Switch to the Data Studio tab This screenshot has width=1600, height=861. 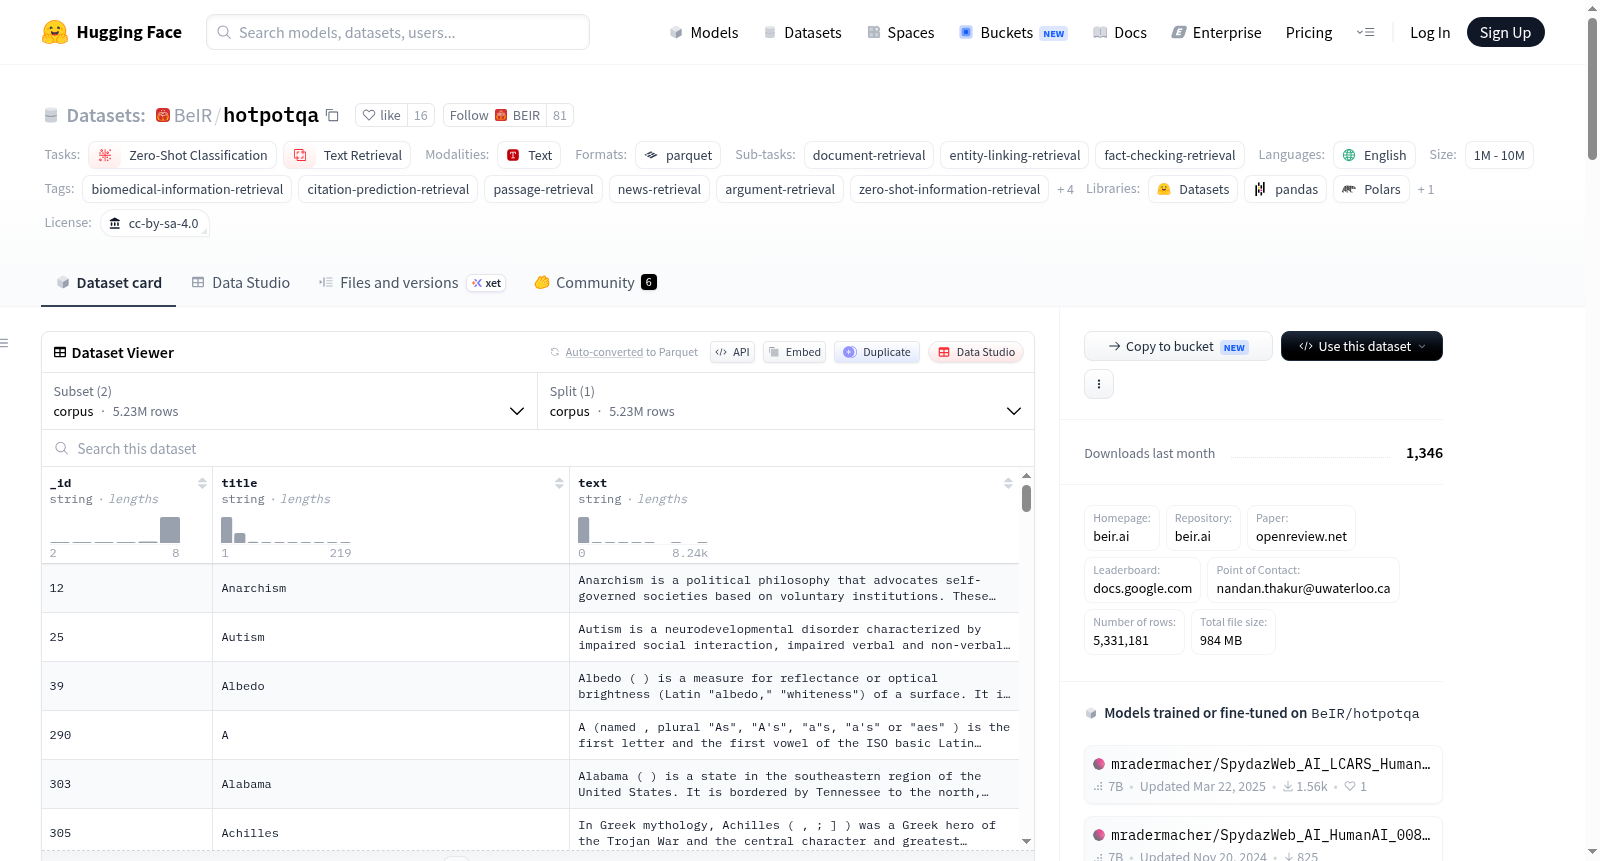pyautogui.click(x=241, y=283)
